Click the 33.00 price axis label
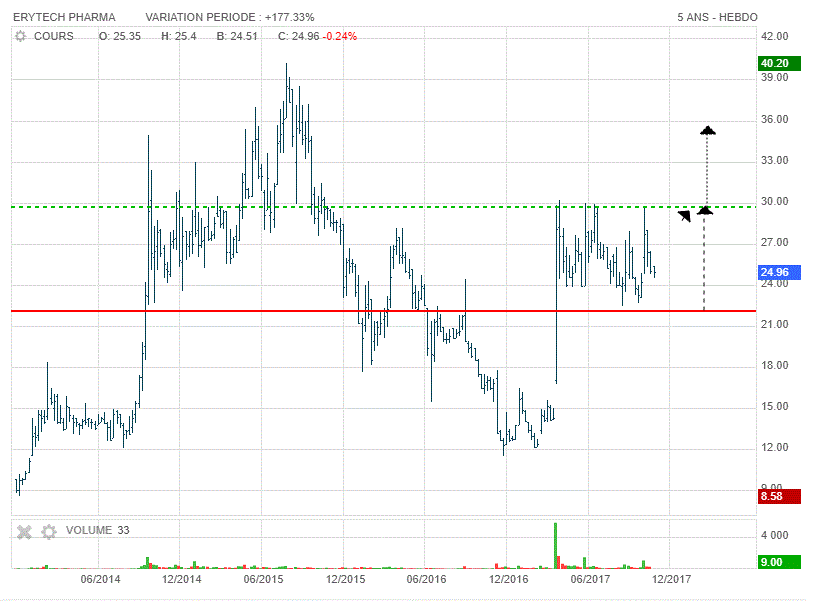822x601 pixels. point(775,160)
